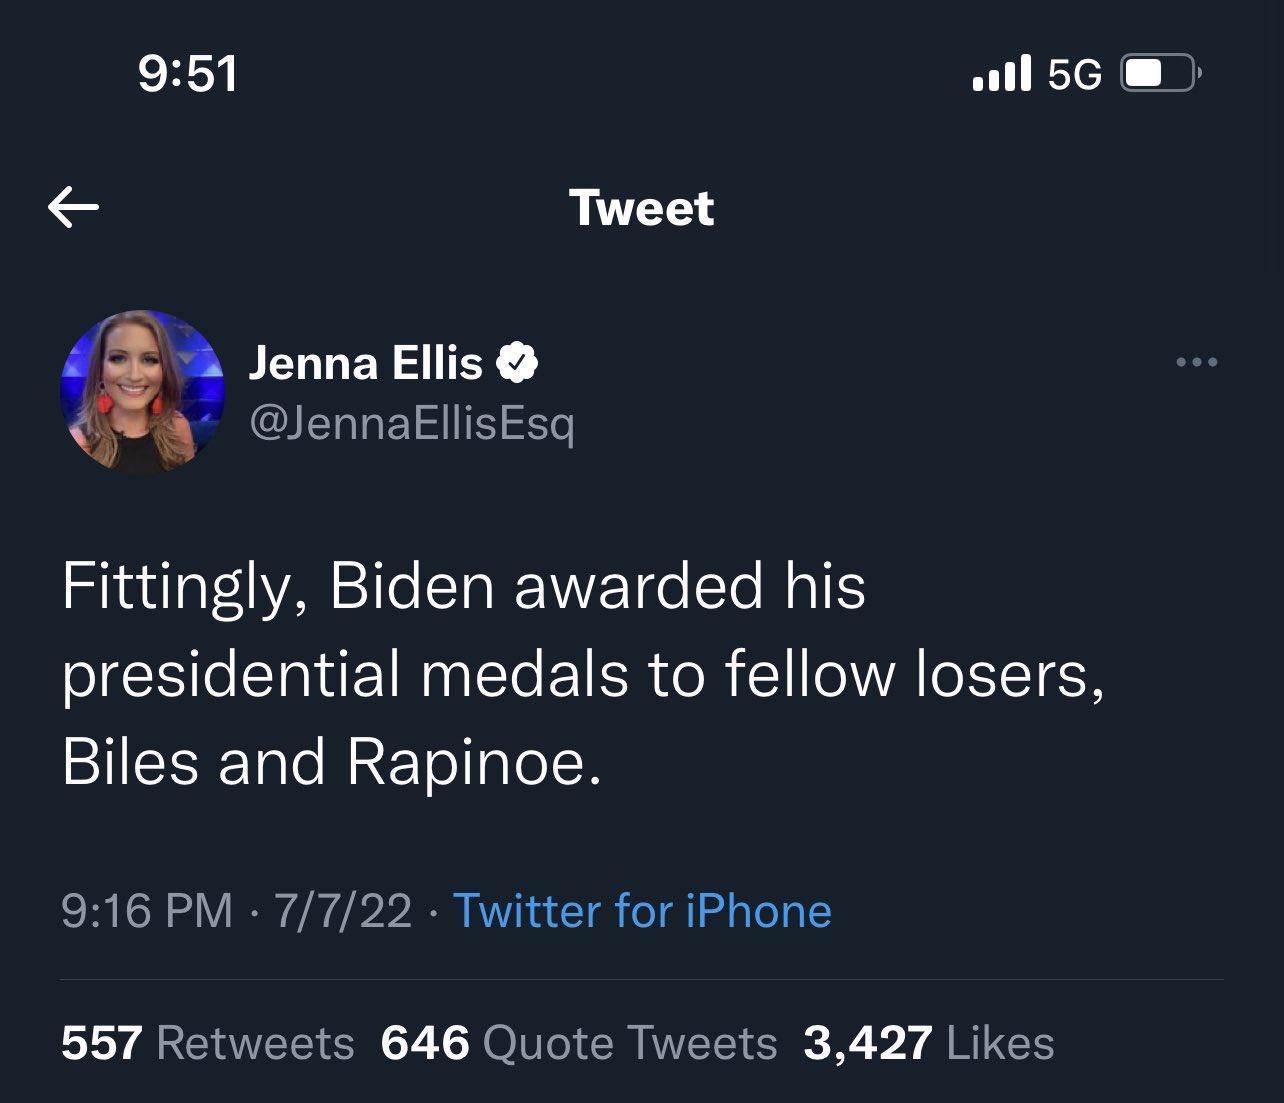
Task: Select the @JennaEllisEsq handle
Action: coord(412,423)
